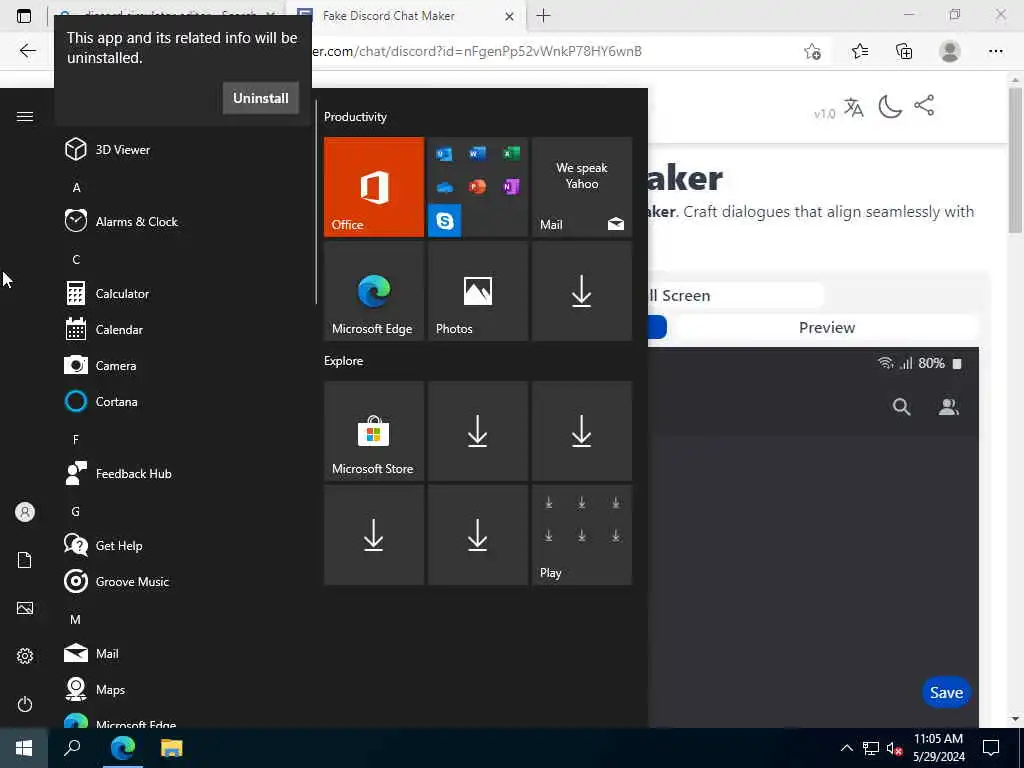Click the Save button
Image resolution: width=1024 pixels, height=768 pixels.
(946, 692)
